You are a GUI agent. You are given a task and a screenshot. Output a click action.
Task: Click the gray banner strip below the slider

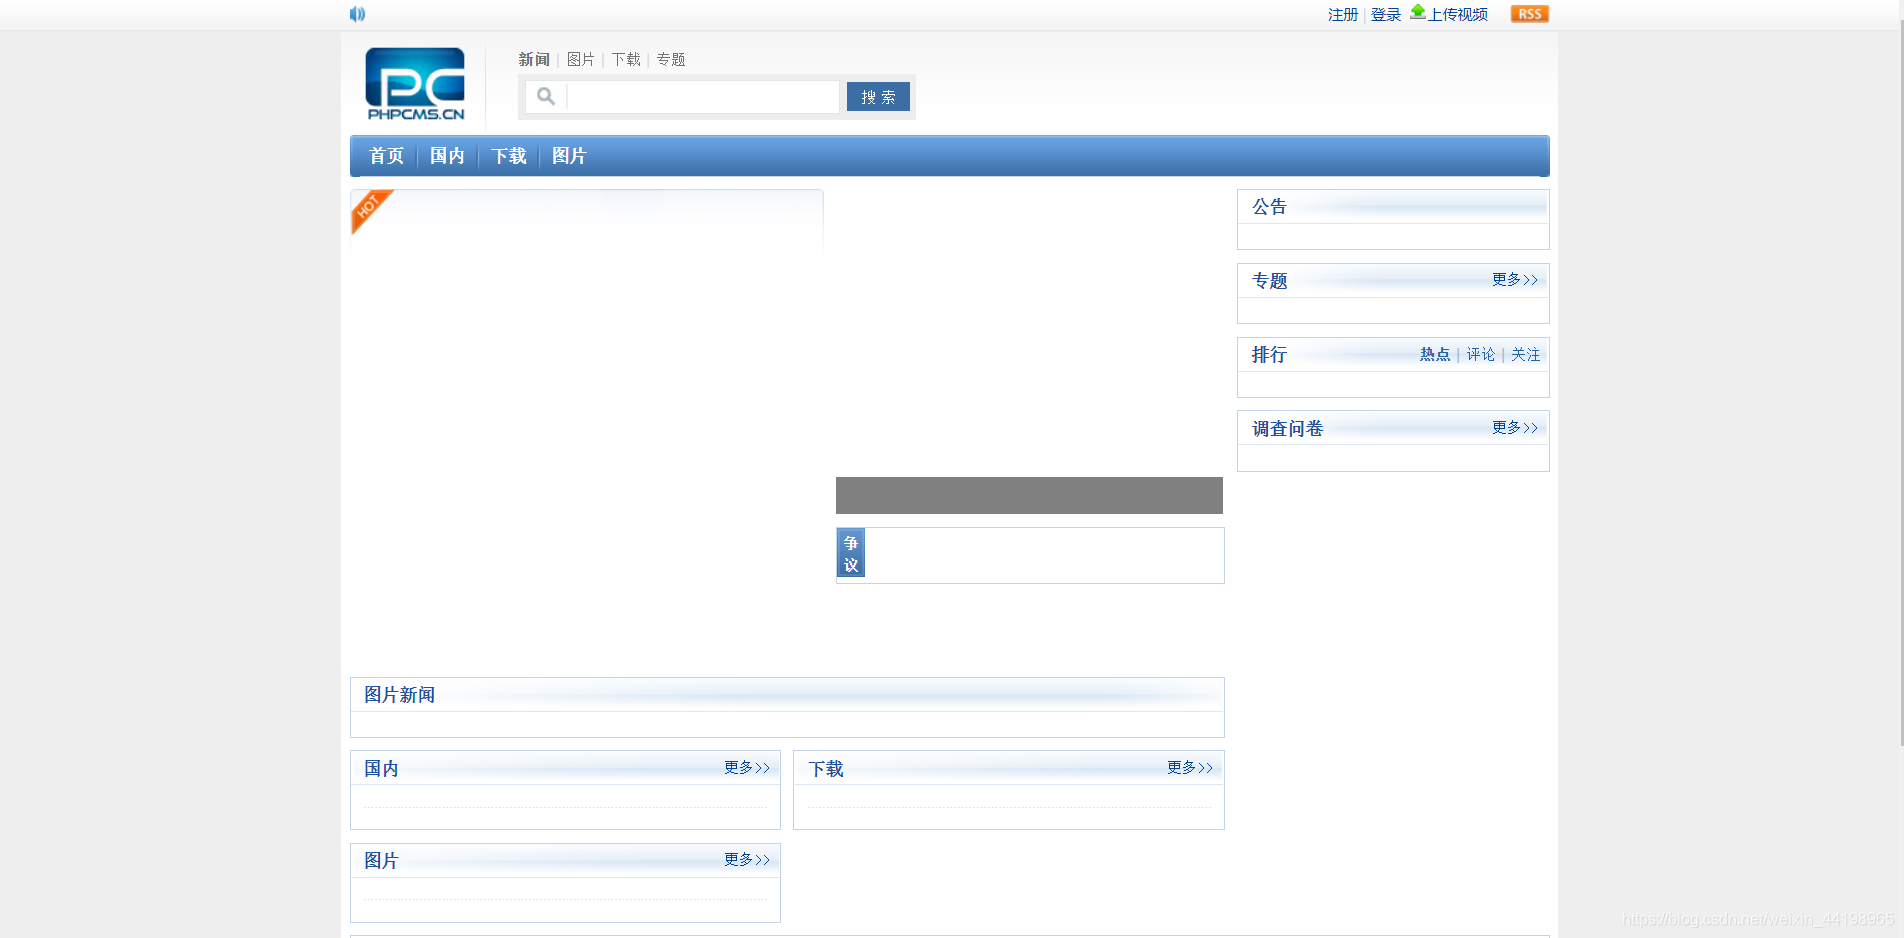pyautogui.click(x=1029, y=495)
